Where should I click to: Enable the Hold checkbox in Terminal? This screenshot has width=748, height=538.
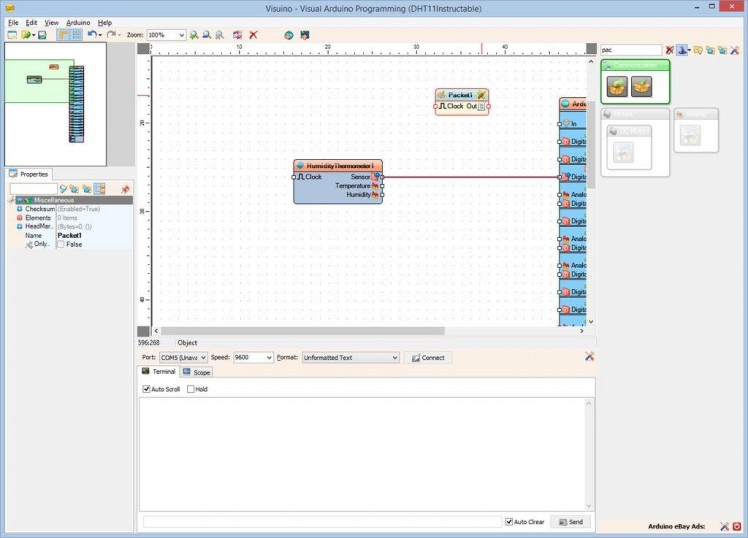click(191, 389)
